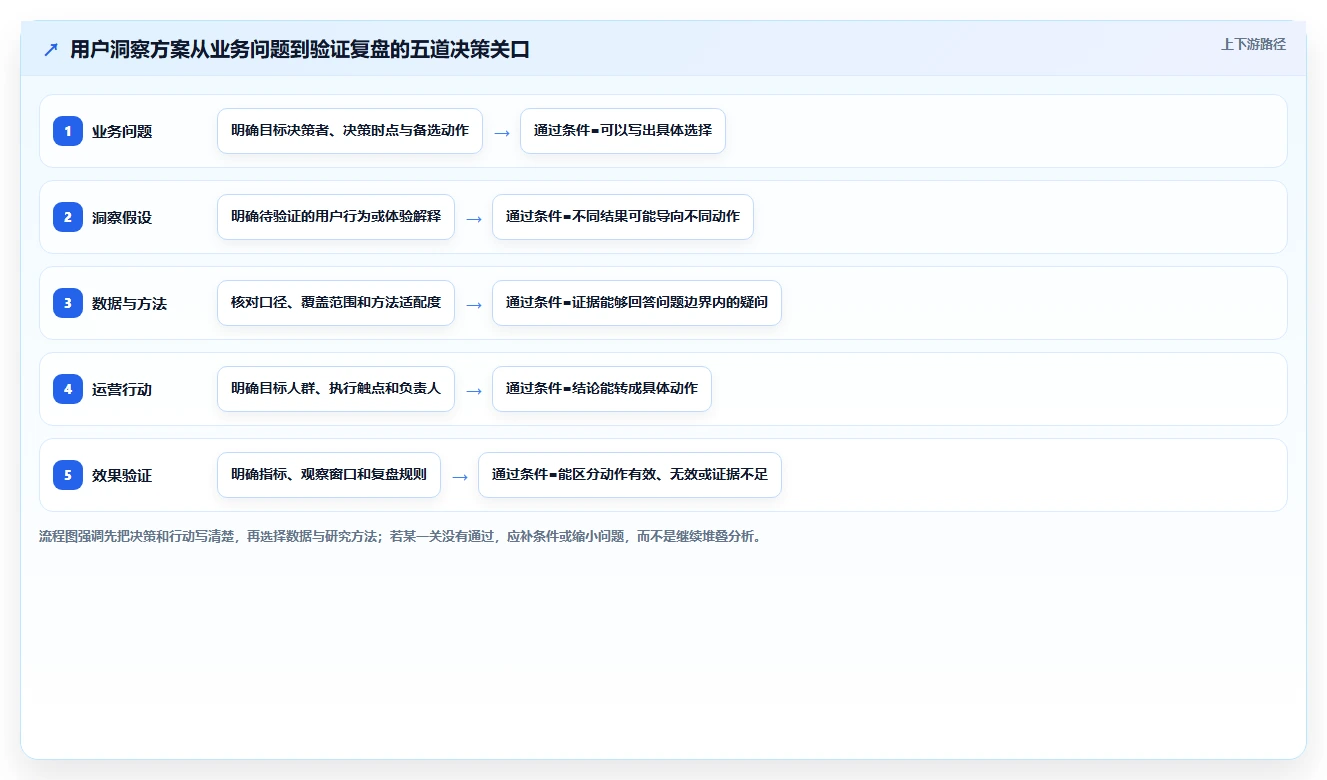Click the 通过条件=证据能够回答问题边界内的疑问 box
This screenshot has height=780, width=1327.
(x=637, y=303)
